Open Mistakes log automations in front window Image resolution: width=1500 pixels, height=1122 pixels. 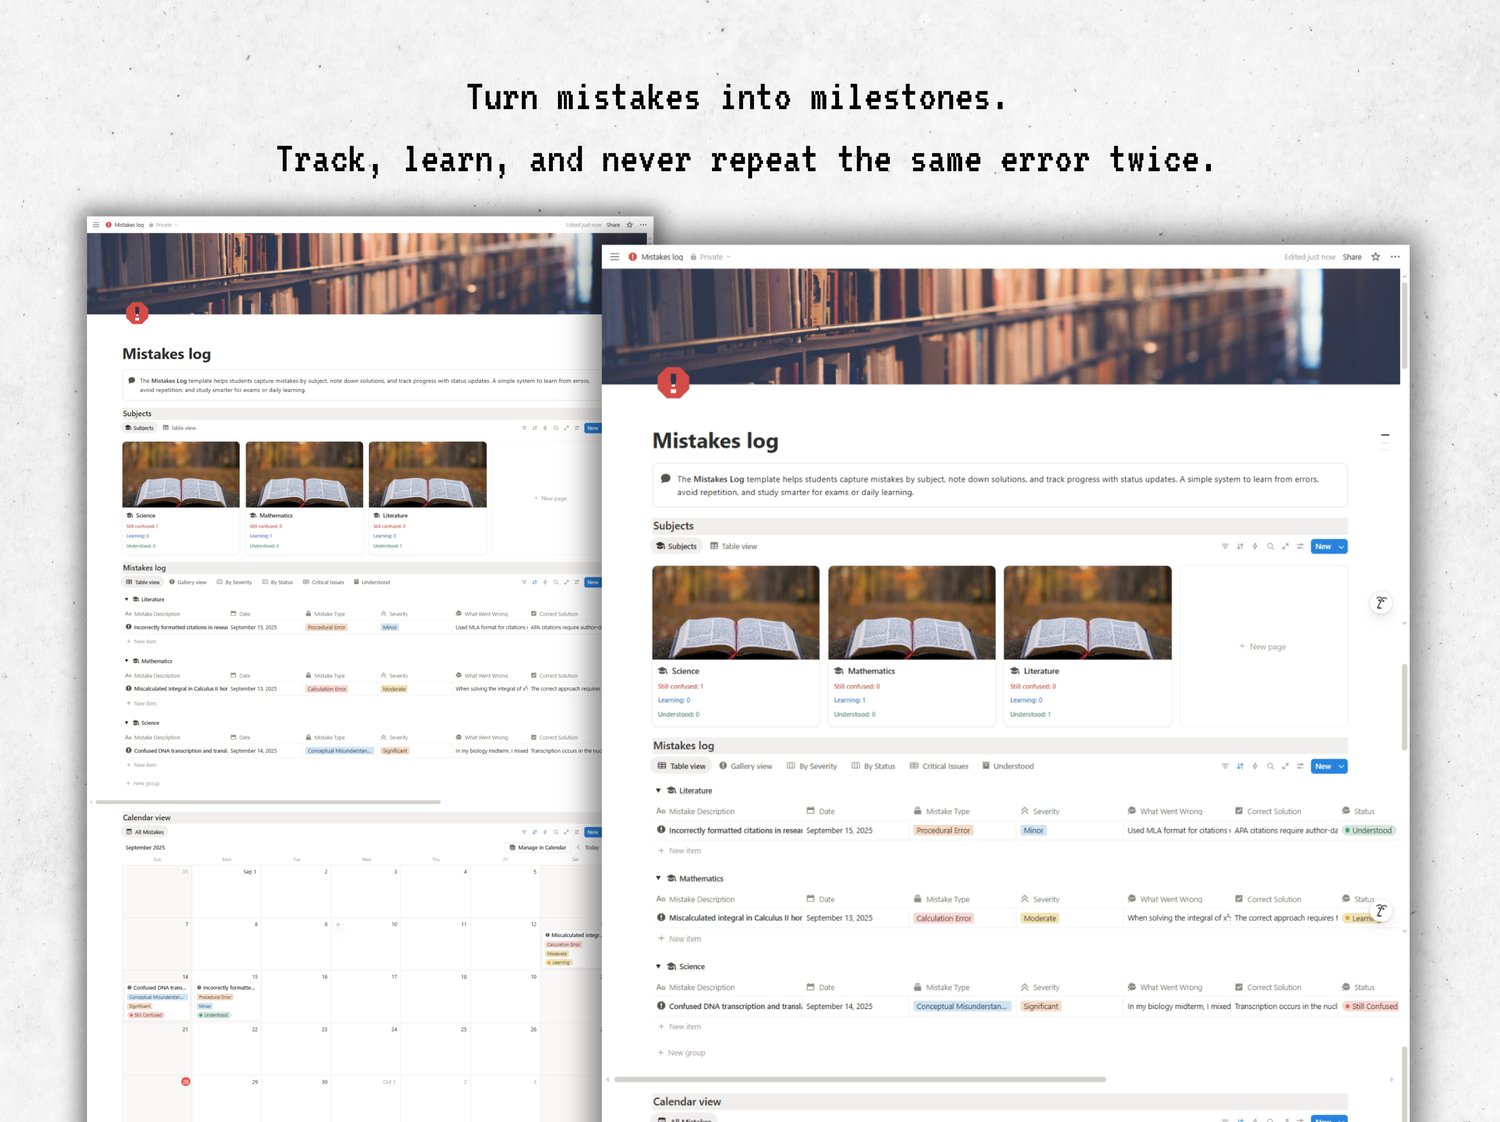[1255, 766]
